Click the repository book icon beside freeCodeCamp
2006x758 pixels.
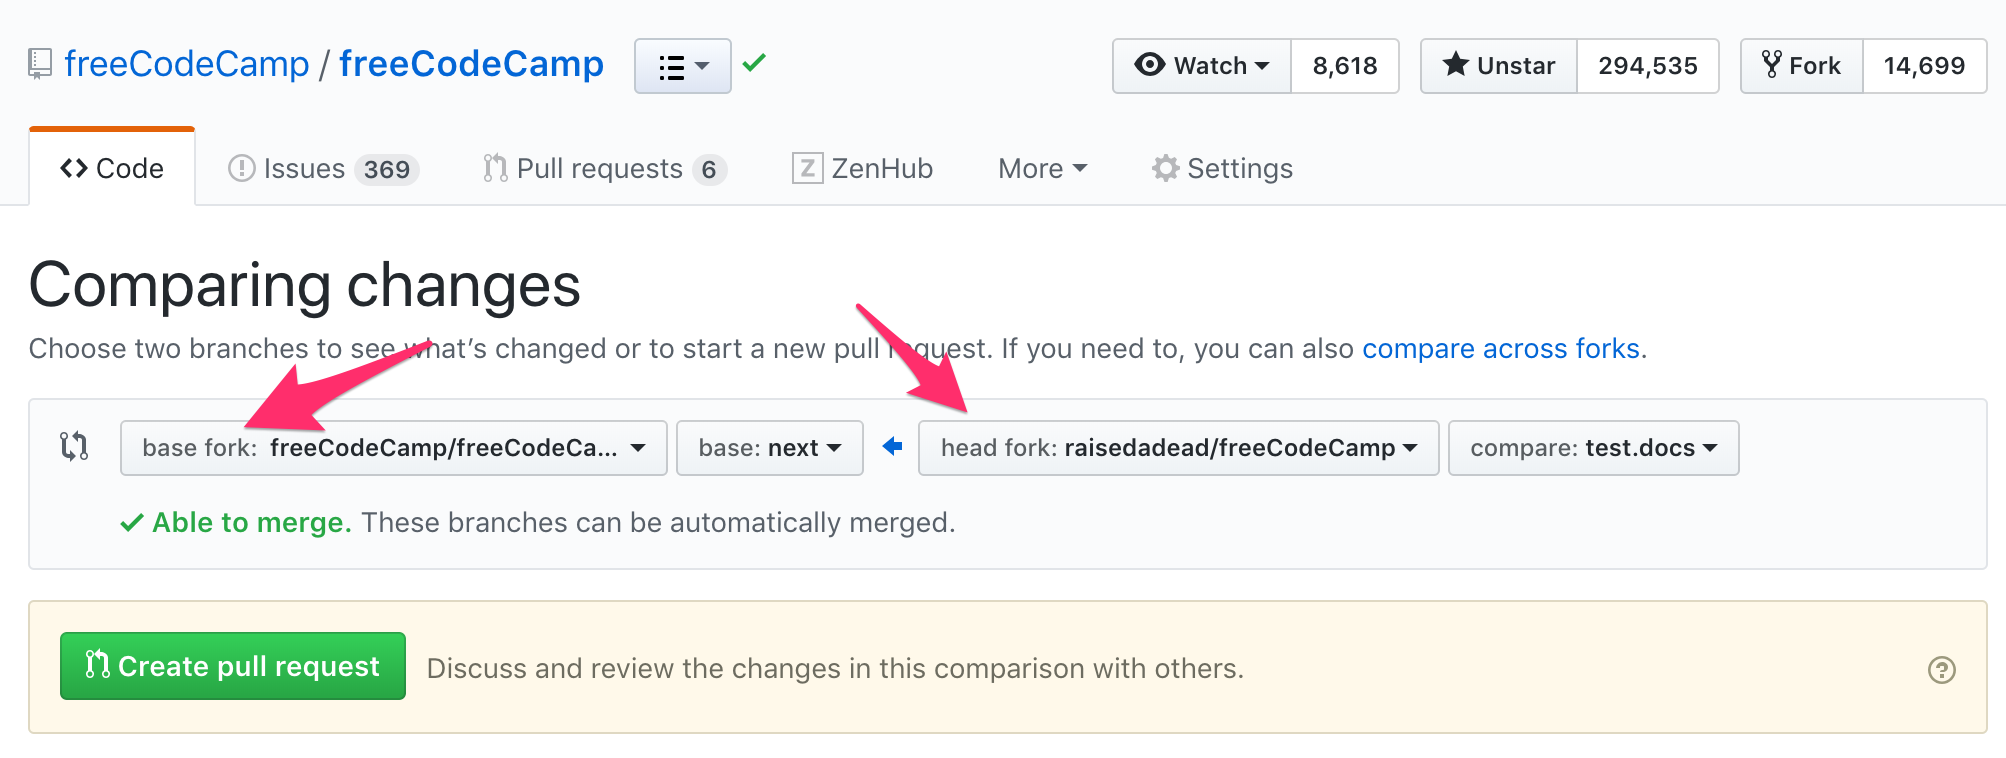[38, 63]
